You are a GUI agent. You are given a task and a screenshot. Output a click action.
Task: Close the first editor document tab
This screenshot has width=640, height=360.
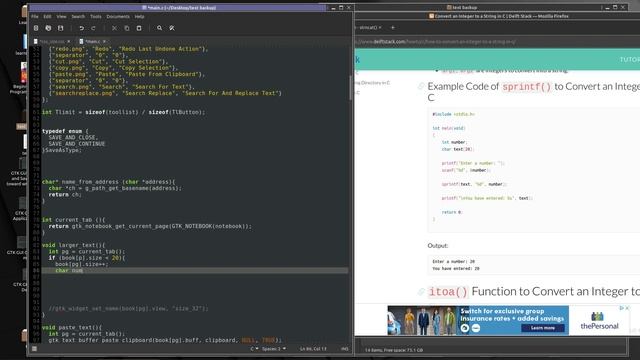pyautogui.click(x=69, y=42)
